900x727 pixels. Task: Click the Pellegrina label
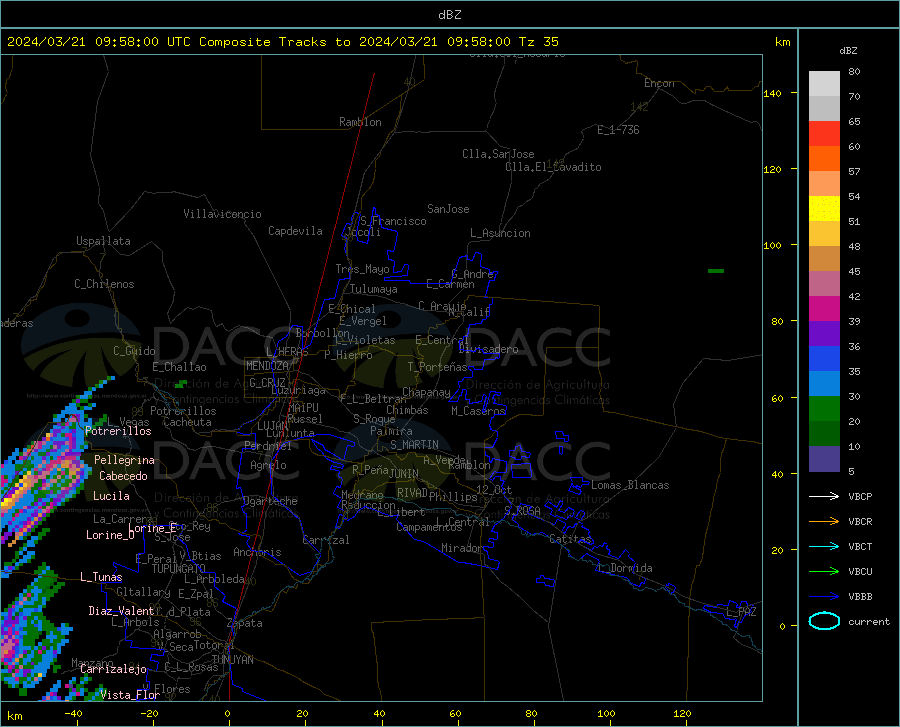coord(125,460)
